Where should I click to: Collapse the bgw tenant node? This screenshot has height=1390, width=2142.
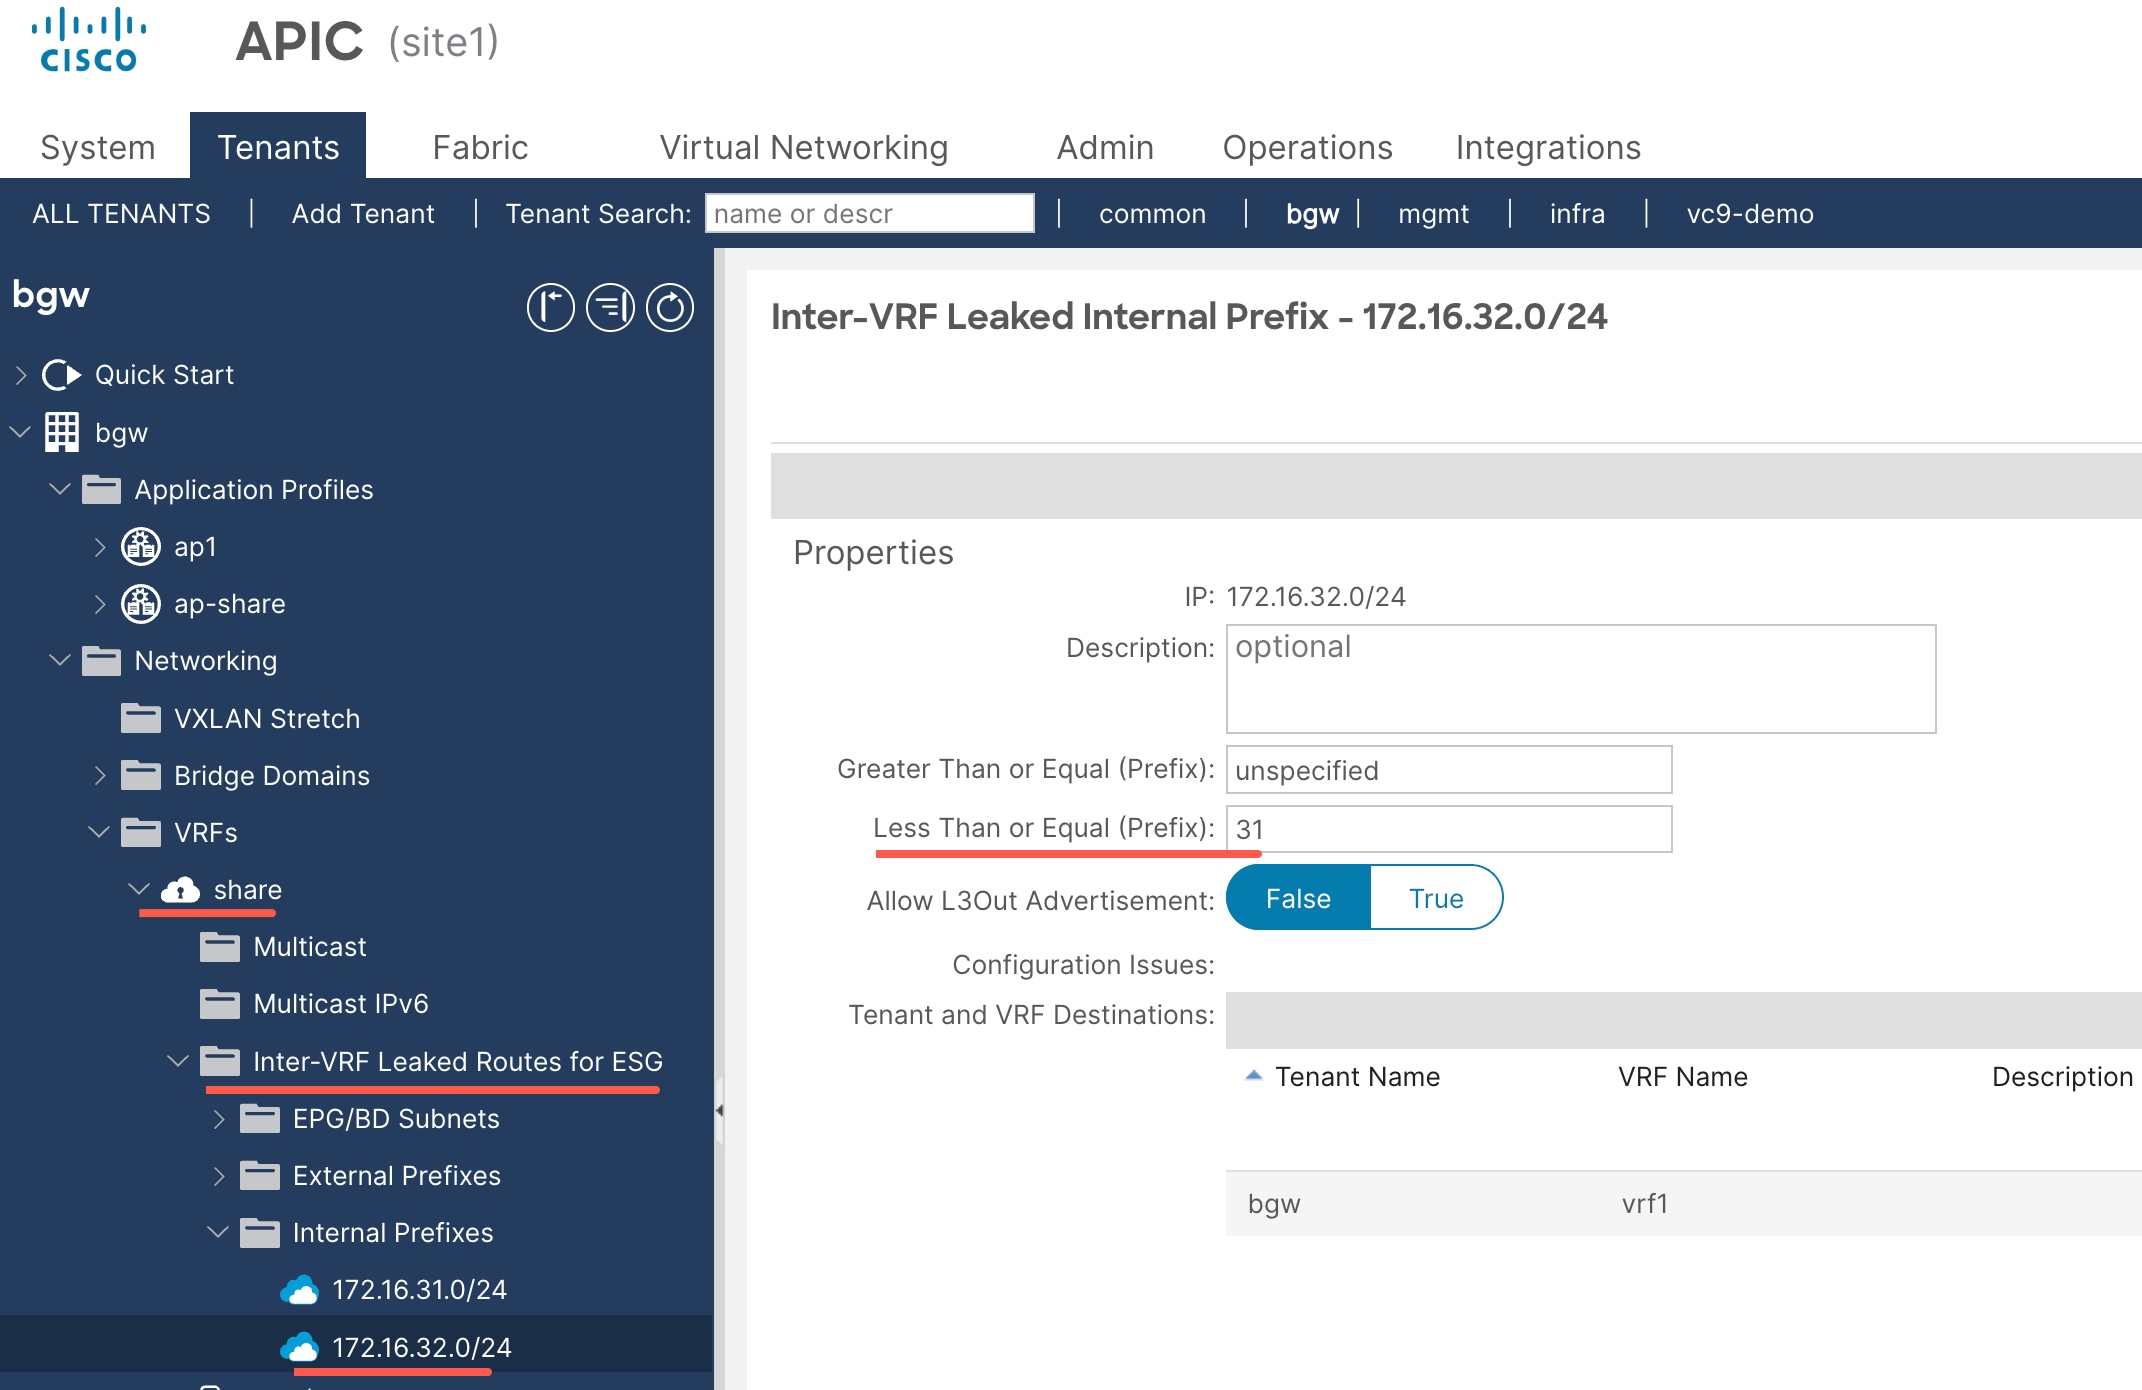(21, 432)
